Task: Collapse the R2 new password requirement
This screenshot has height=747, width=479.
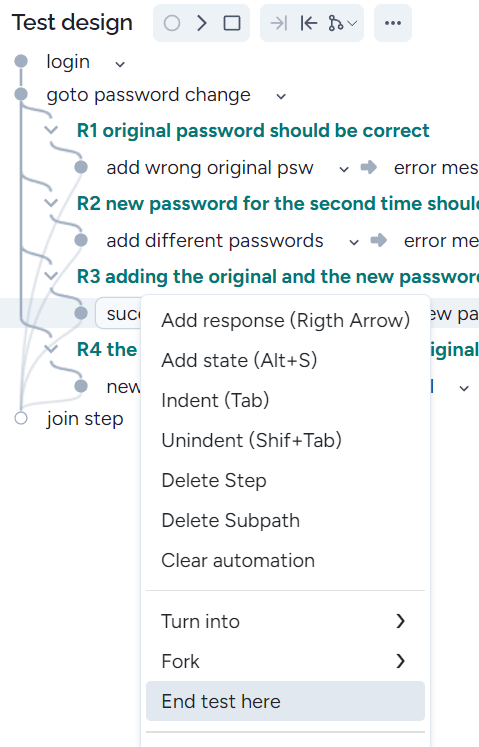Action: click(51, 203)
